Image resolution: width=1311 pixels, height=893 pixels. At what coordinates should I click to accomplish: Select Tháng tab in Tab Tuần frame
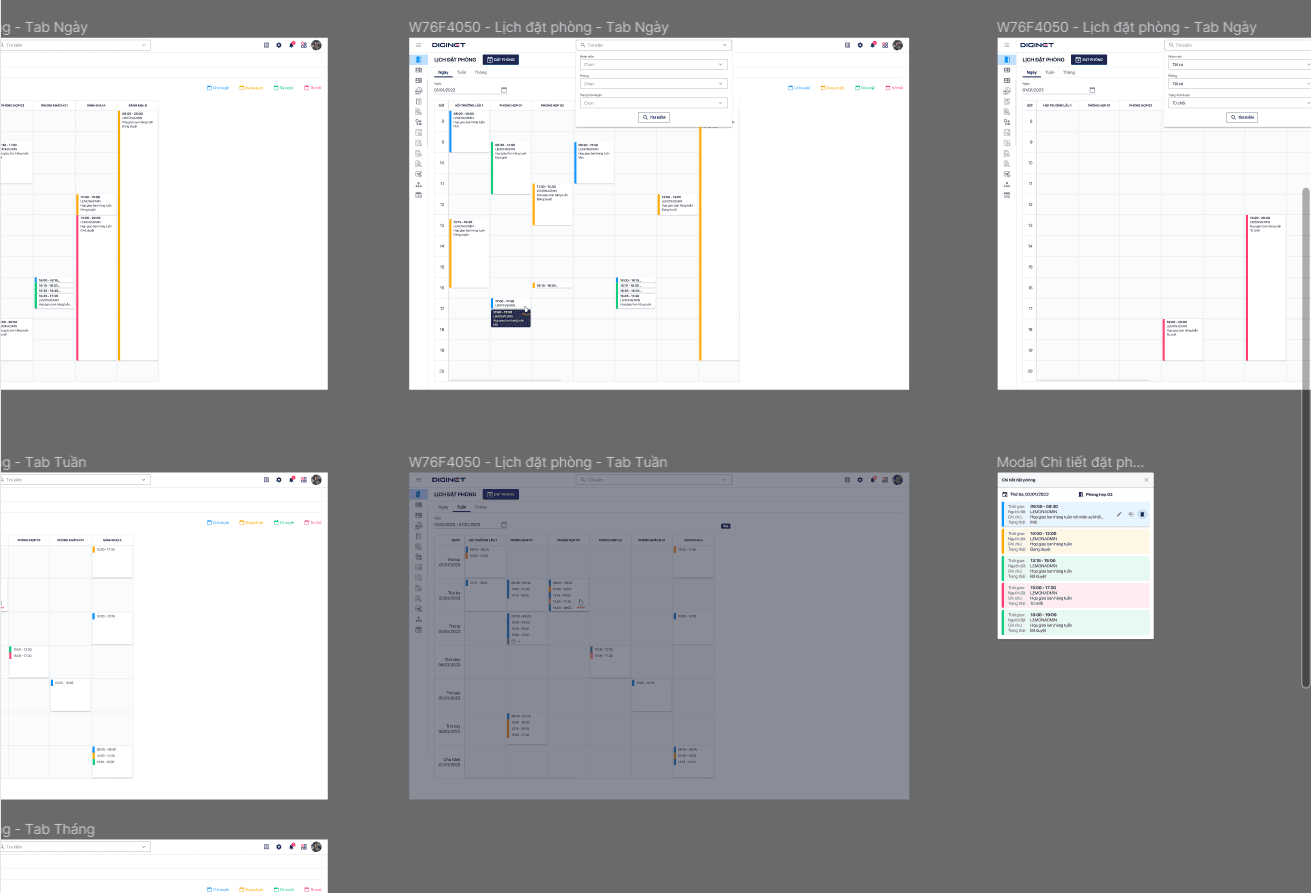[x=480, y=507]
